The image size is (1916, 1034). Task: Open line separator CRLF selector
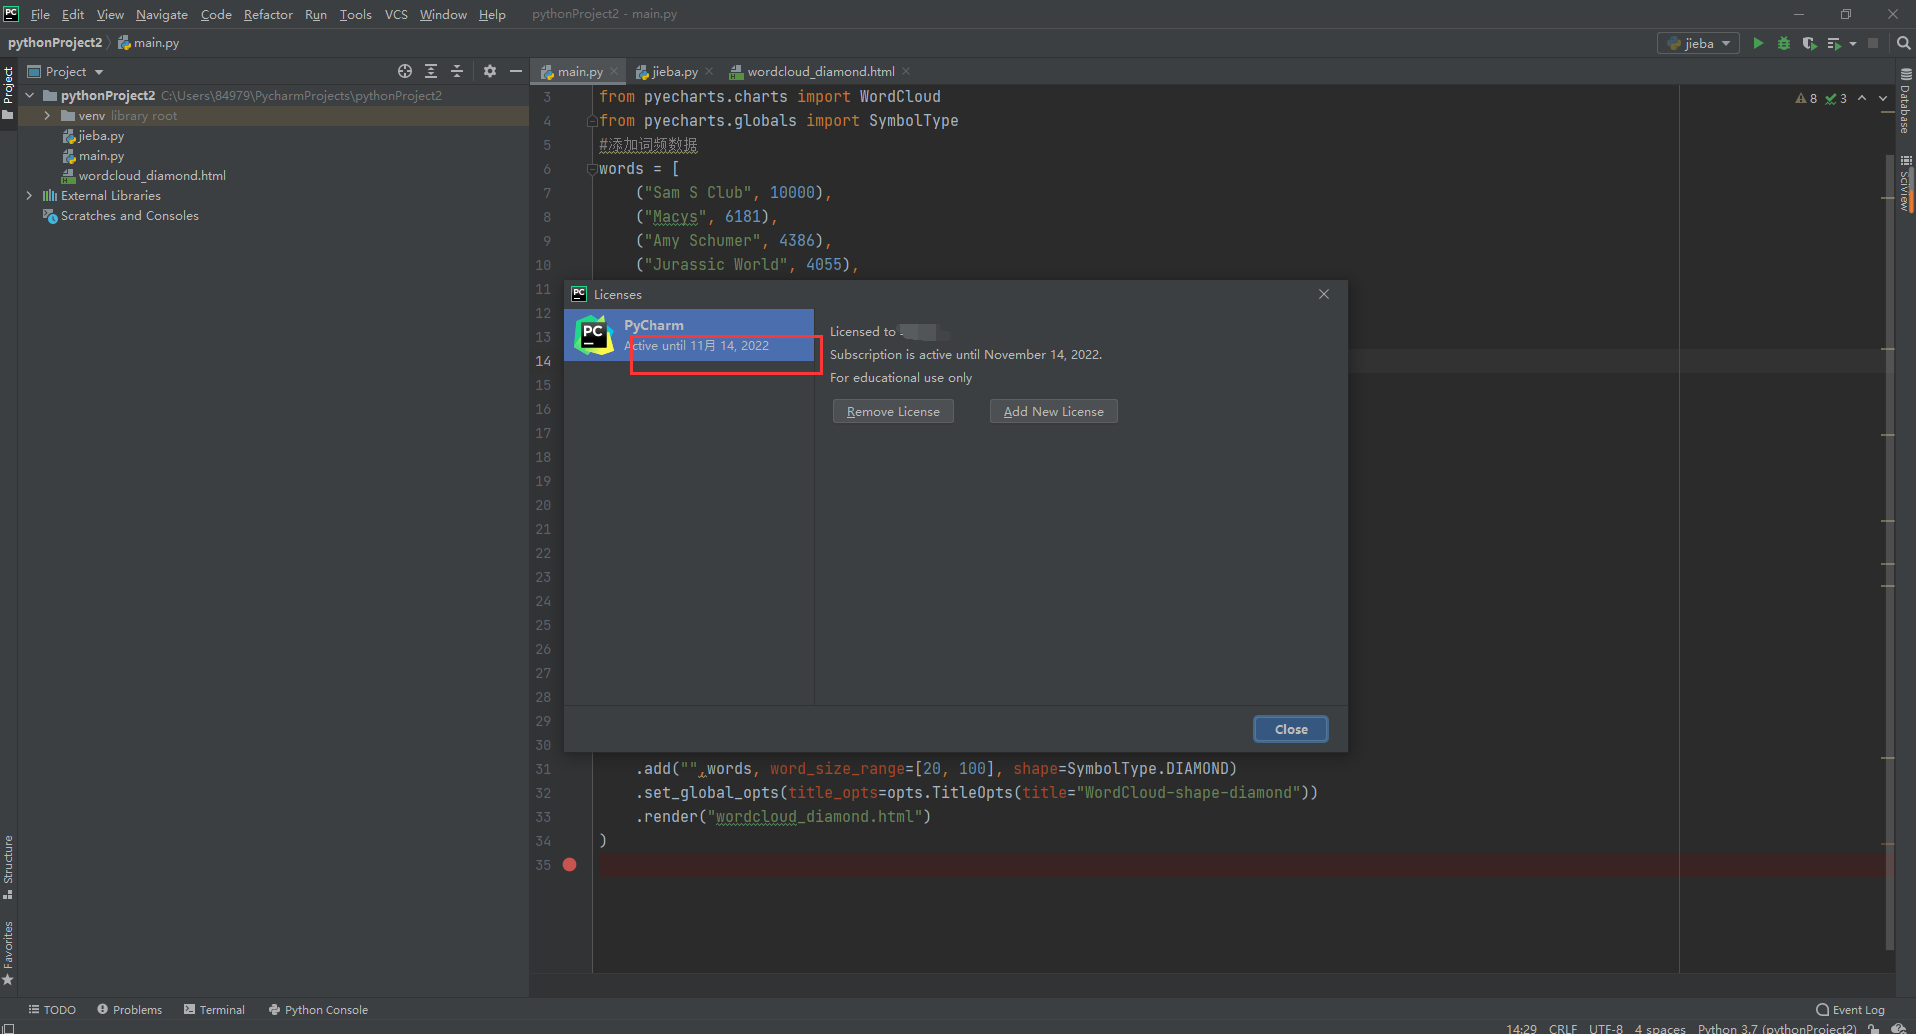pyautogui.click(x=1563, y=1028)
